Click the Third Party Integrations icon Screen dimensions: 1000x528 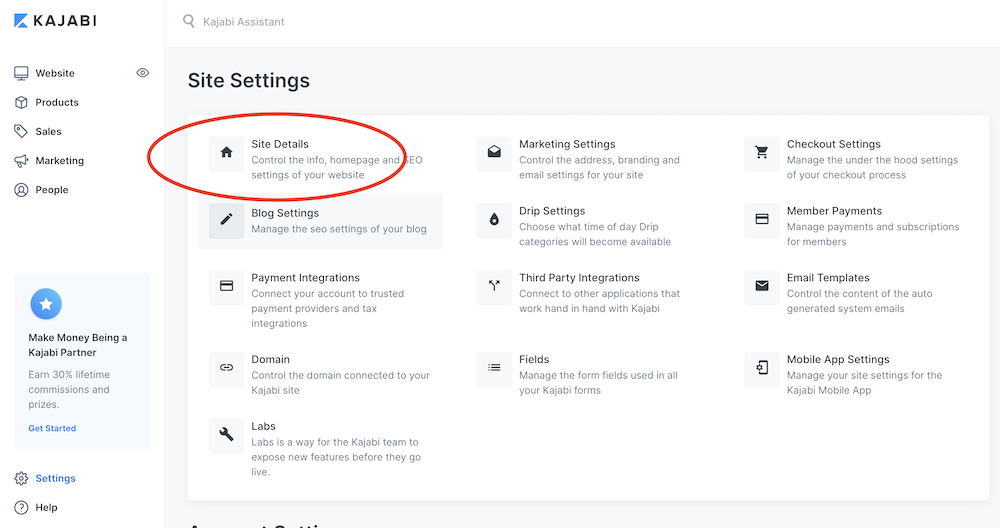pyautogui.click(x=494, y=286)
